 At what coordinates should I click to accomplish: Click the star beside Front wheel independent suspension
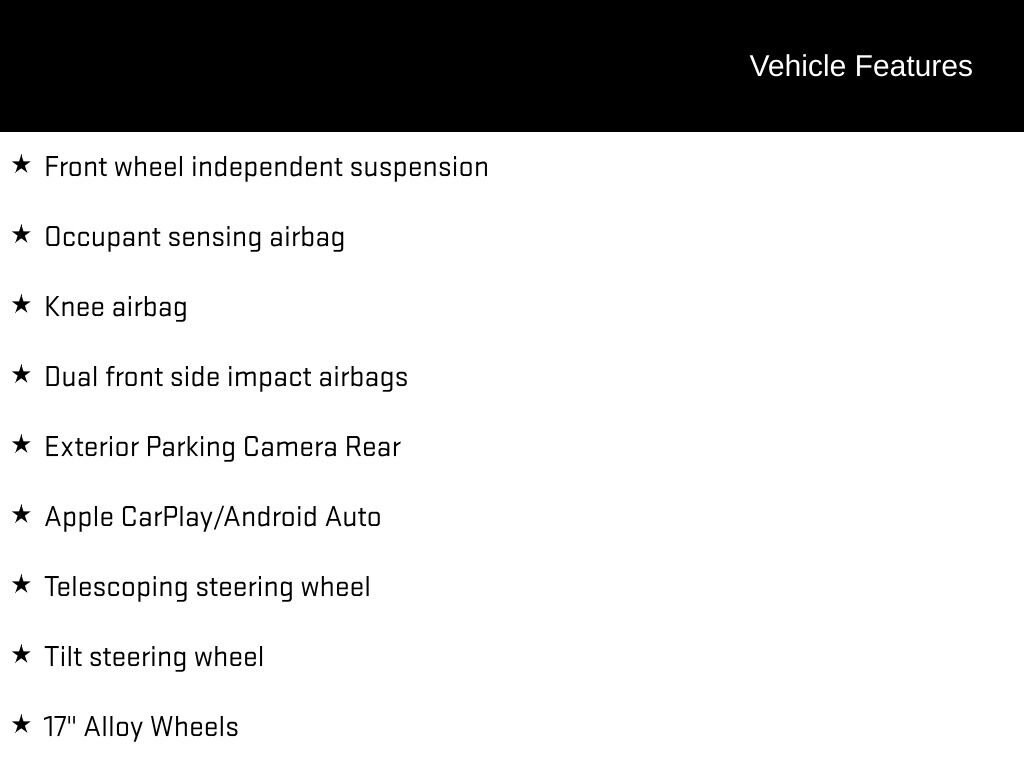(x=21, y=165)
